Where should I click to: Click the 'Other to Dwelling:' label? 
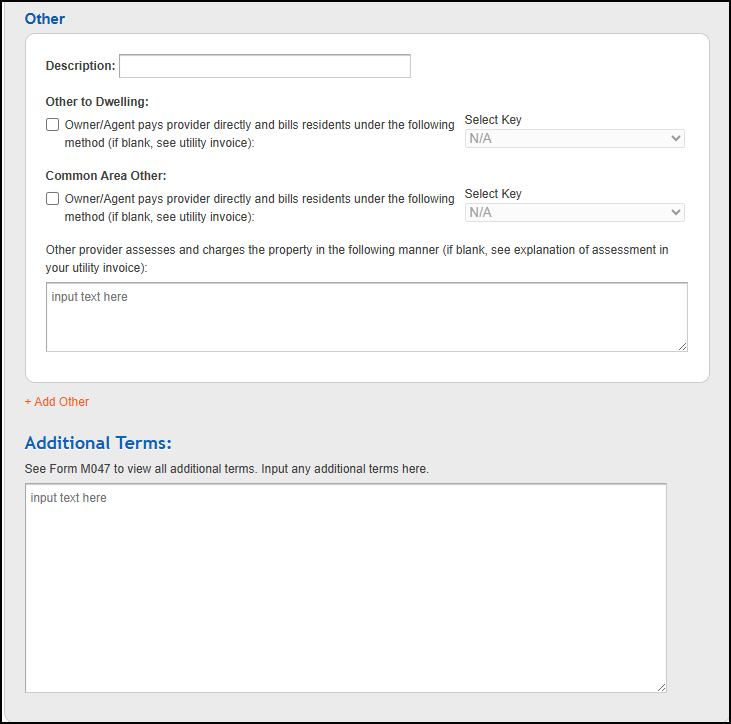pyautogui.click(x=97, y=102)
